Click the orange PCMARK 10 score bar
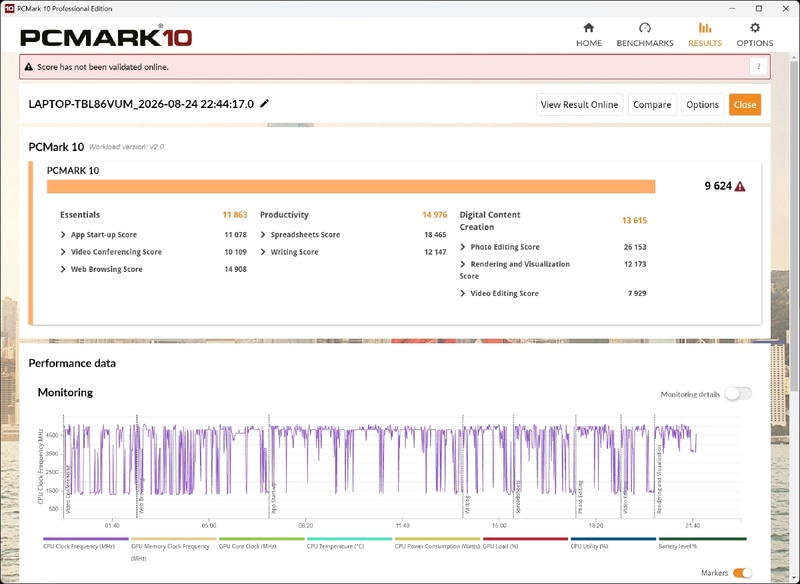This screenshot has height=584, width=800. tap(351, 187)
